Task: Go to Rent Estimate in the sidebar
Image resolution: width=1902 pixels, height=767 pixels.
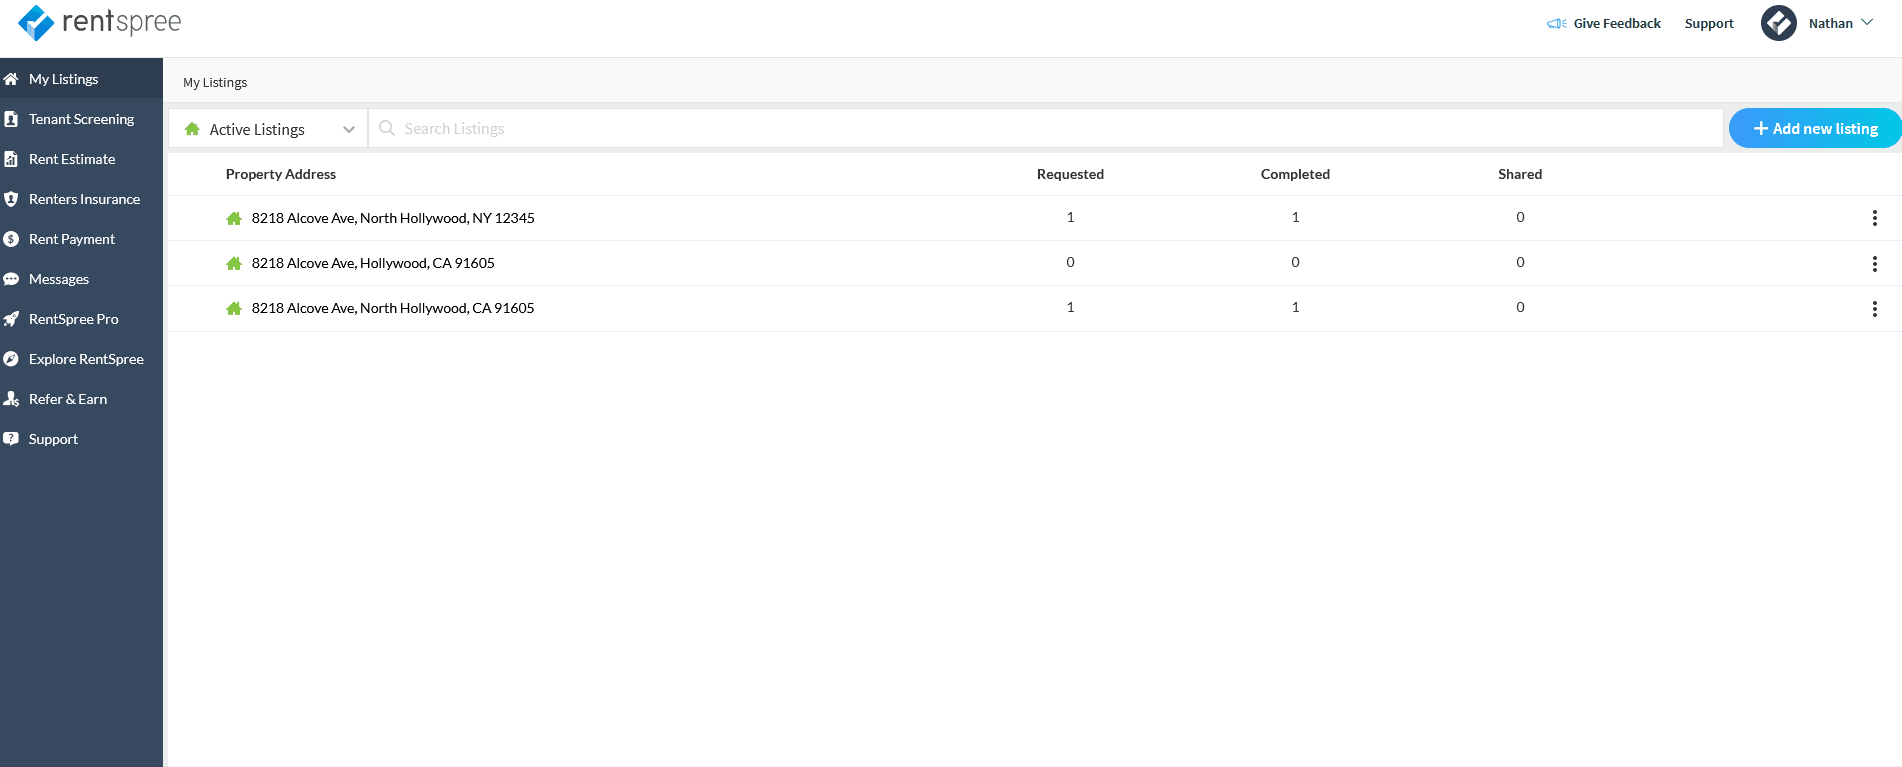Action: [72, 159]
